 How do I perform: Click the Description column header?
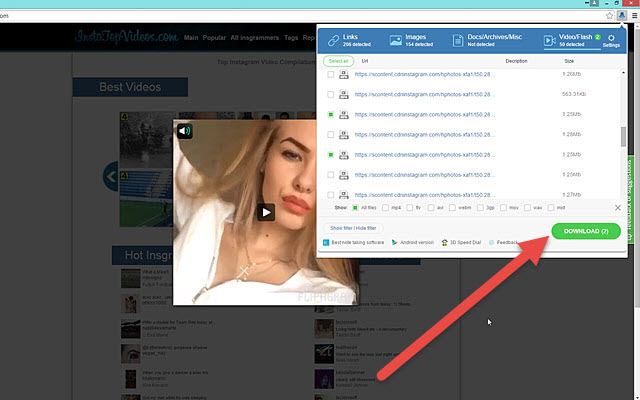coord(516,61)
